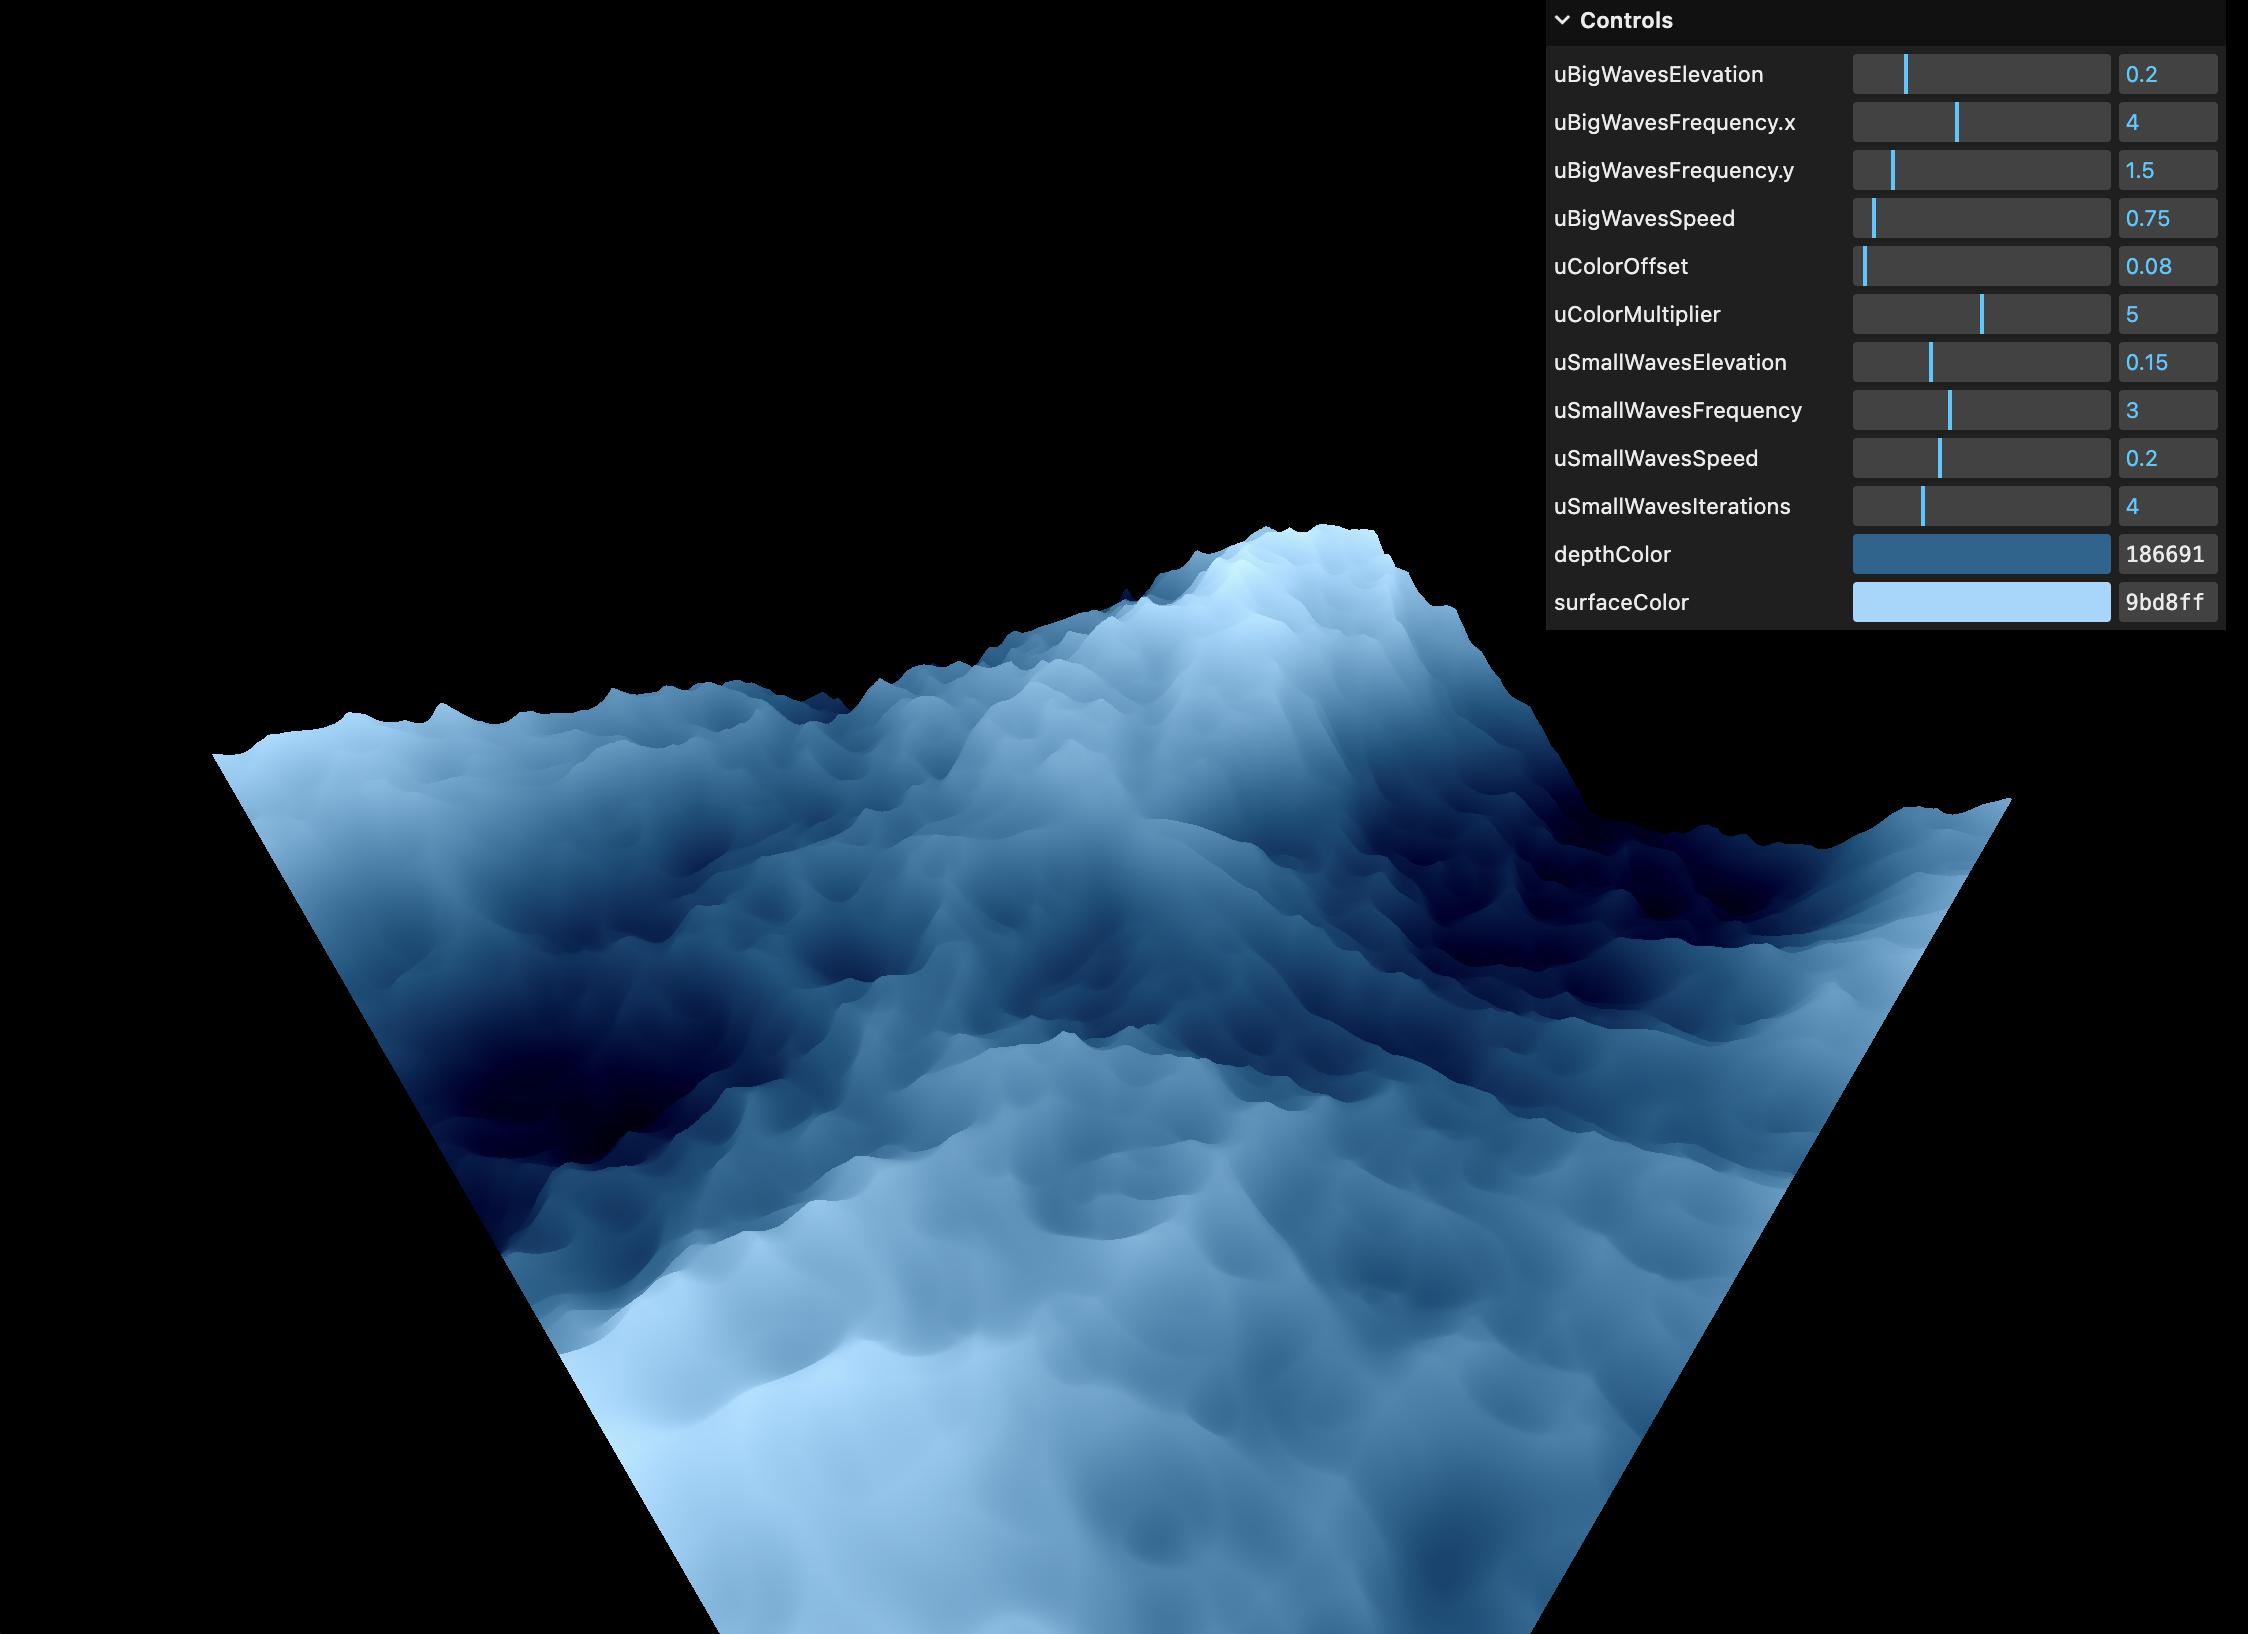Screen dimensions: 2248x1634
Task: Click the uSmallWavesElevation value field 0.15
Action: pos(2166,362)
